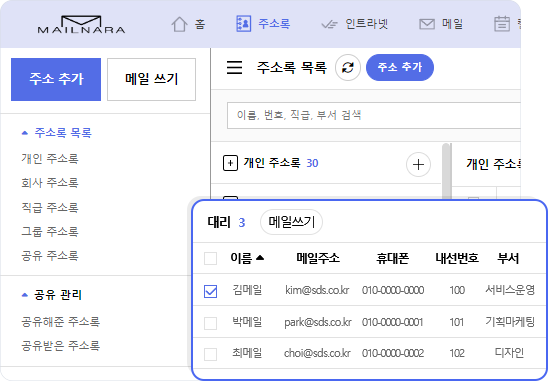Open 그룹 주소록 in sidebar
The height and width of the screenshot is (381, 548).
[50, 231]
